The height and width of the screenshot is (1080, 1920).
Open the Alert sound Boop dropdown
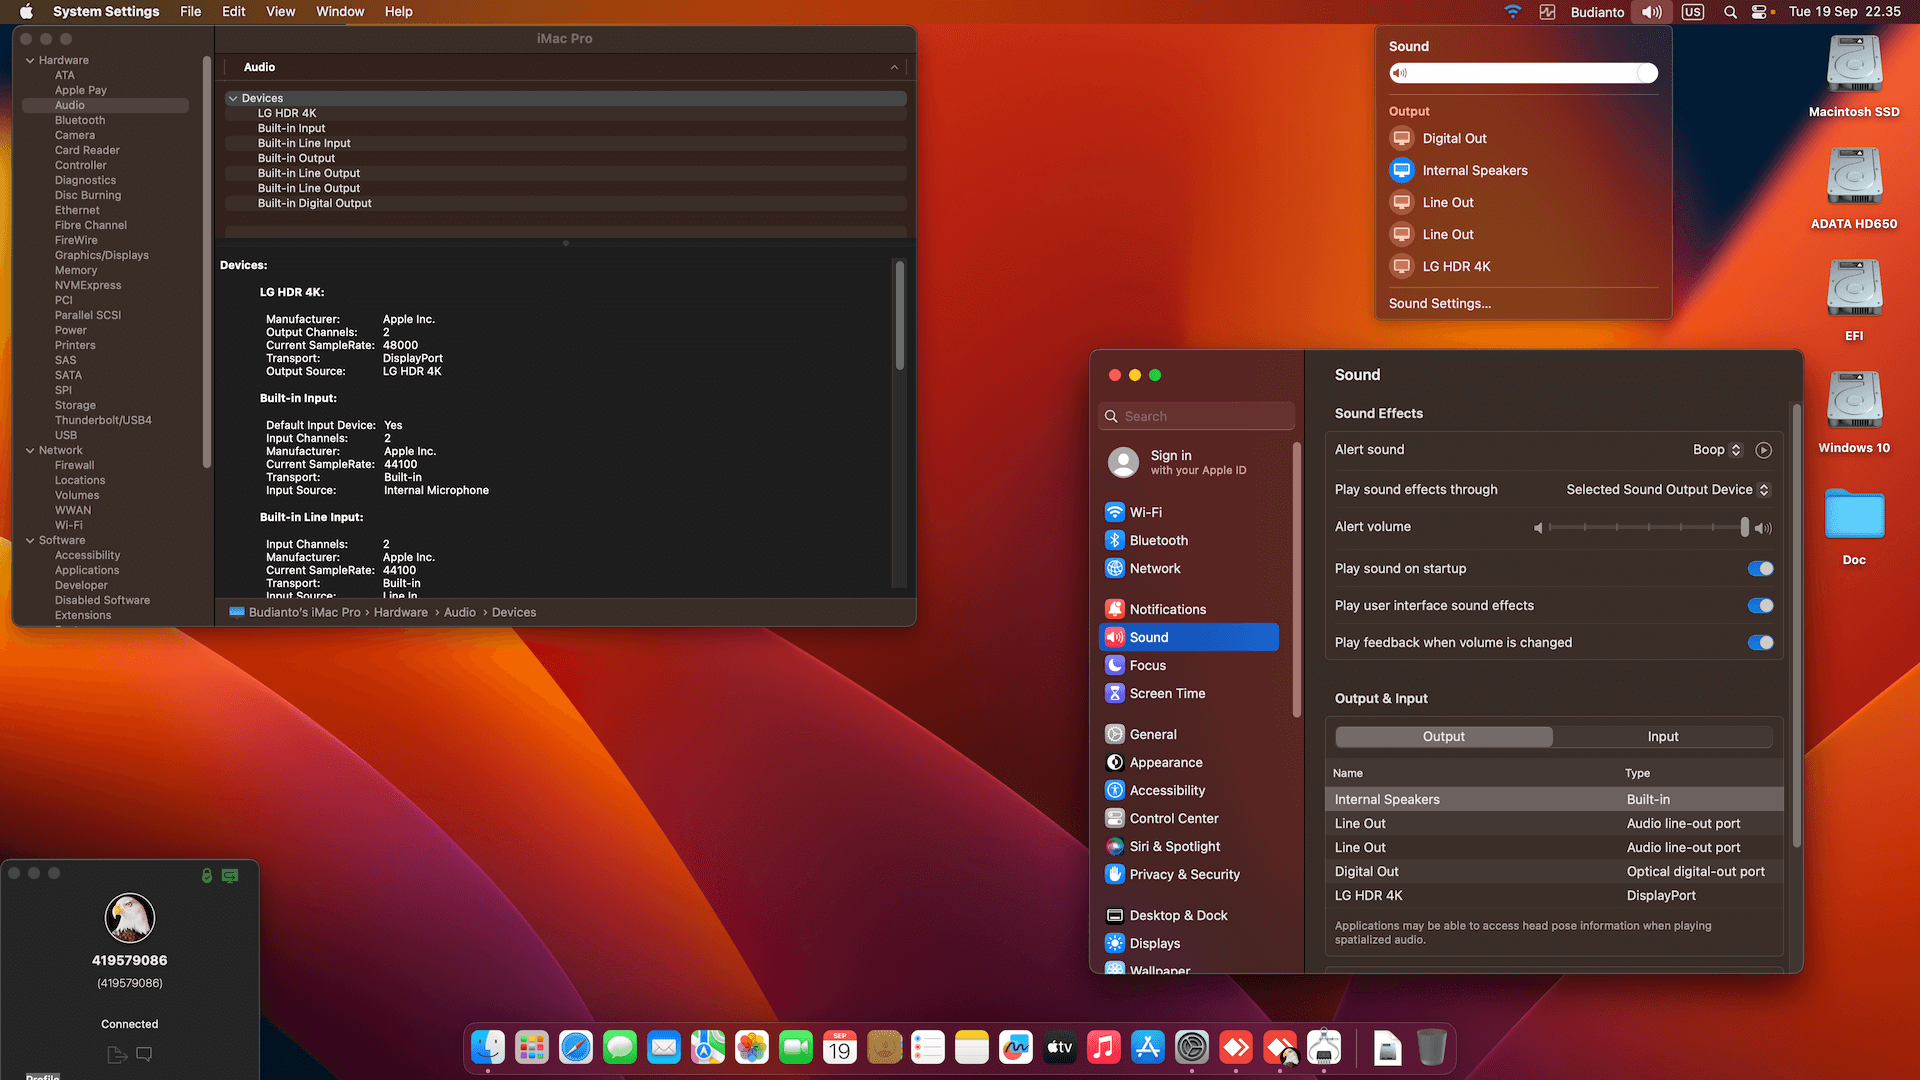pyautogui.click(x=1717, y=450)
